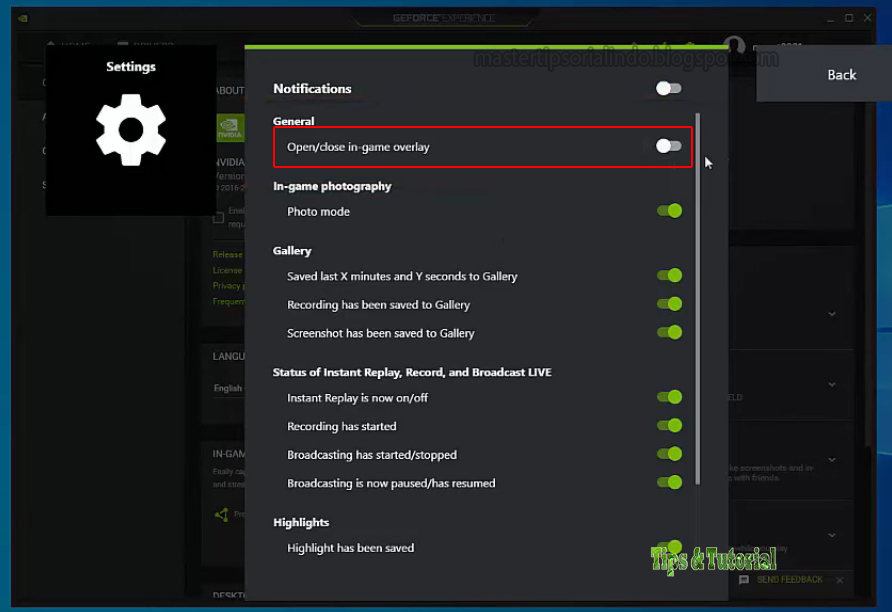Toggle Screenshot has been saved to Gallery
Image resolution: width=892 pixels, height=612 pixels.
(670, 333)
